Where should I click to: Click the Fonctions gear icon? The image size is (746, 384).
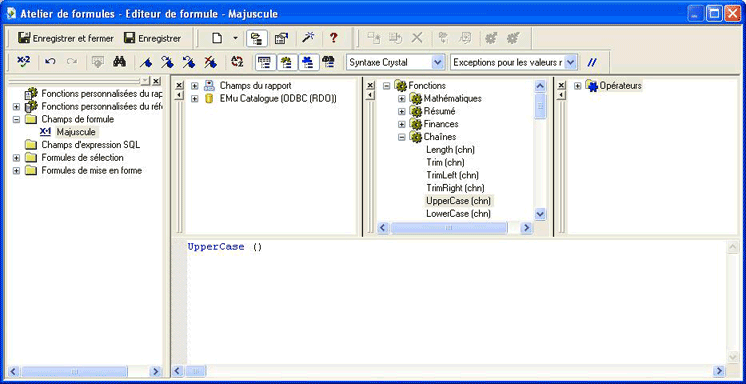click(401, 86)
